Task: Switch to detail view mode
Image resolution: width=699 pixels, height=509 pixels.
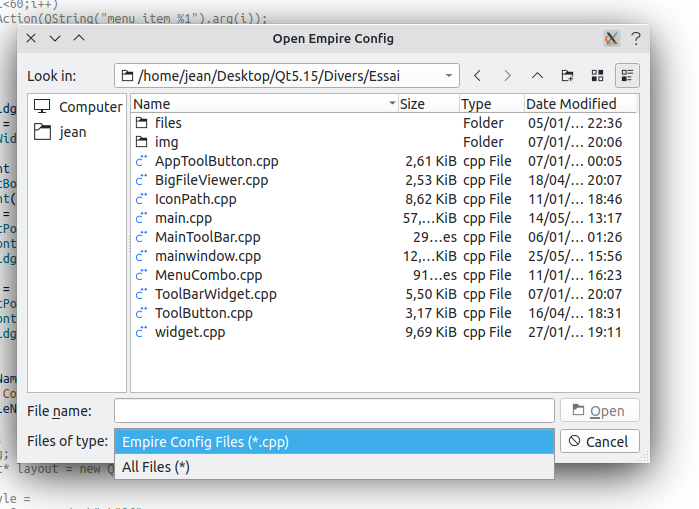Action: [627, 76]
